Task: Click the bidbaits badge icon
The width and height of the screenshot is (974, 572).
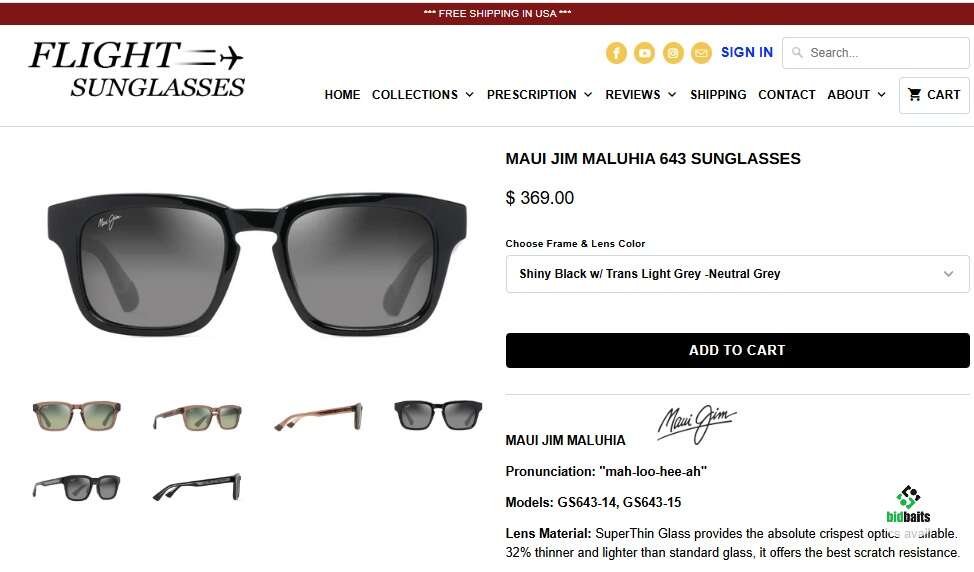Action: (x=908, y=504)
